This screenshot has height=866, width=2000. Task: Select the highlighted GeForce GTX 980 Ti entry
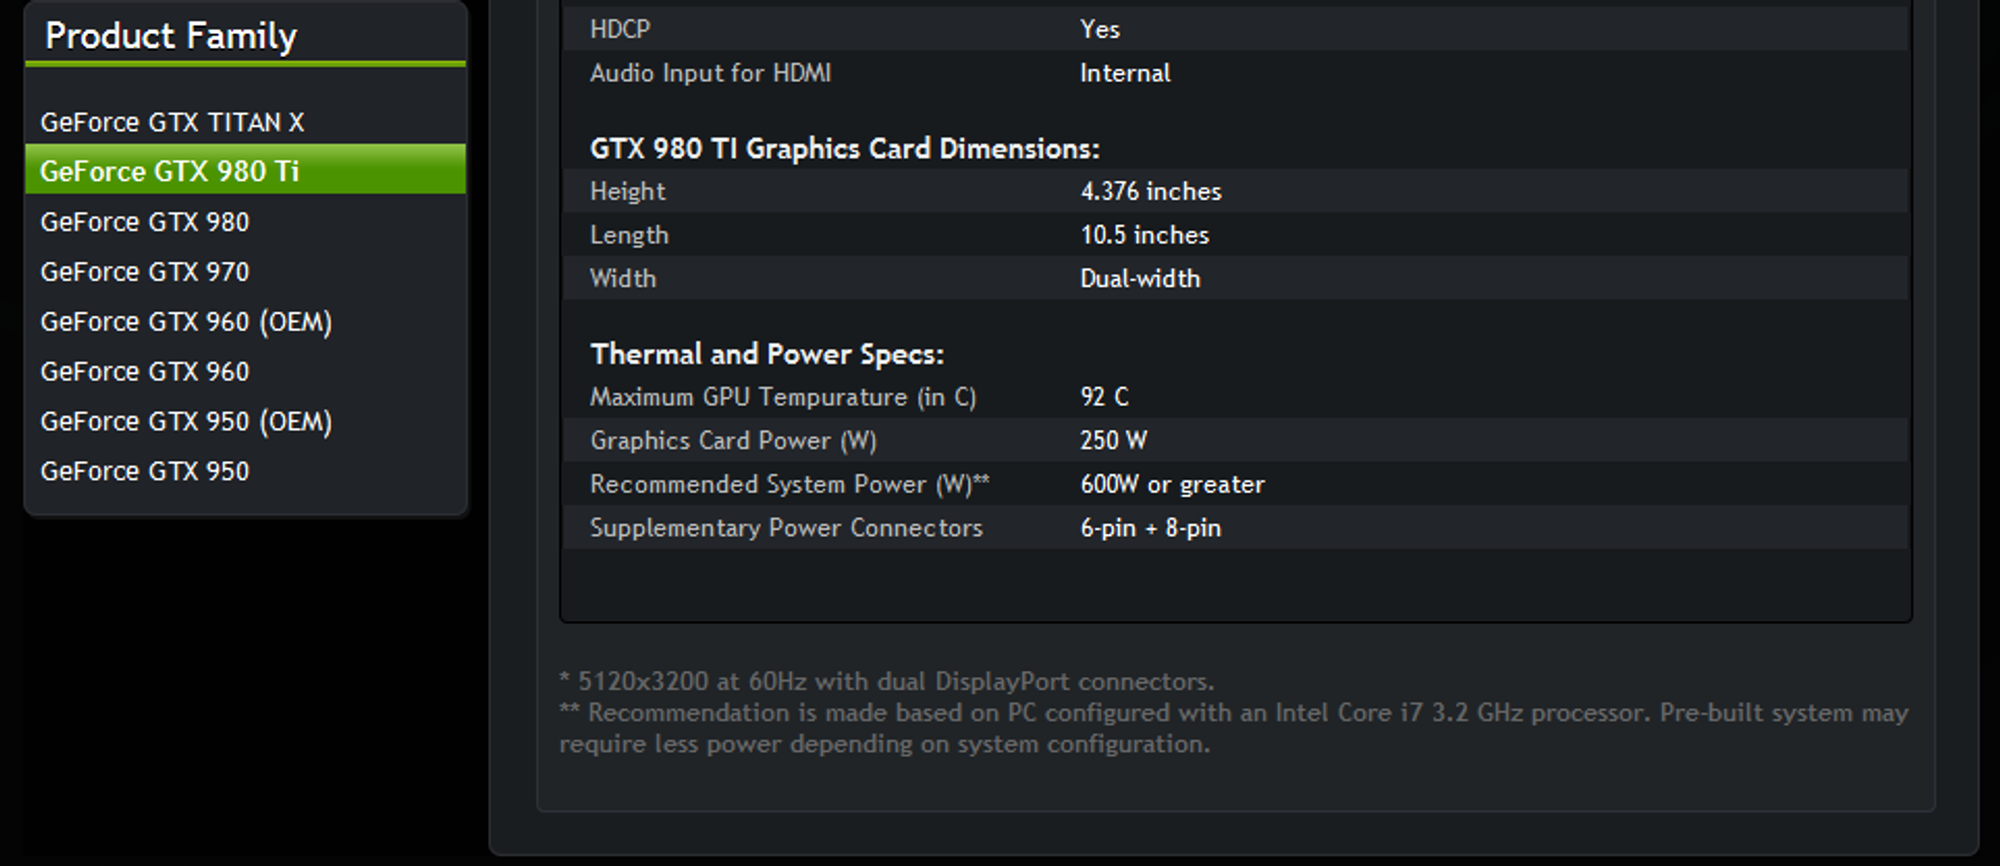245,169
